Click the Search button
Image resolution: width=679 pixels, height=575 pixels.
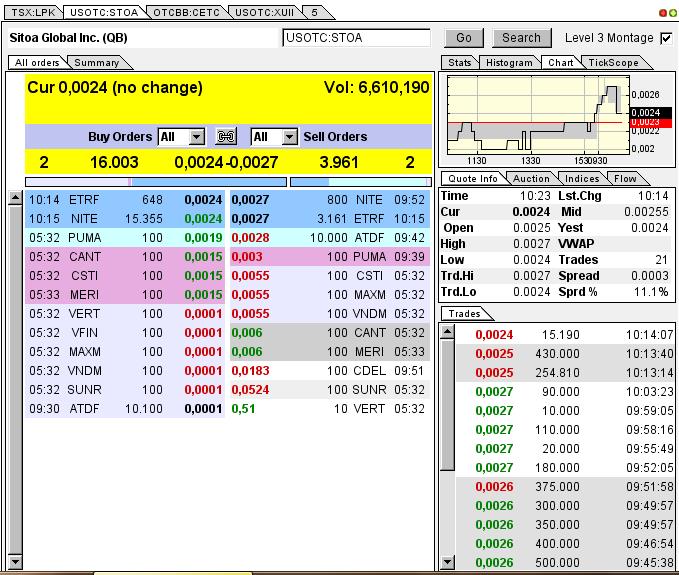[x=521, y=38]
